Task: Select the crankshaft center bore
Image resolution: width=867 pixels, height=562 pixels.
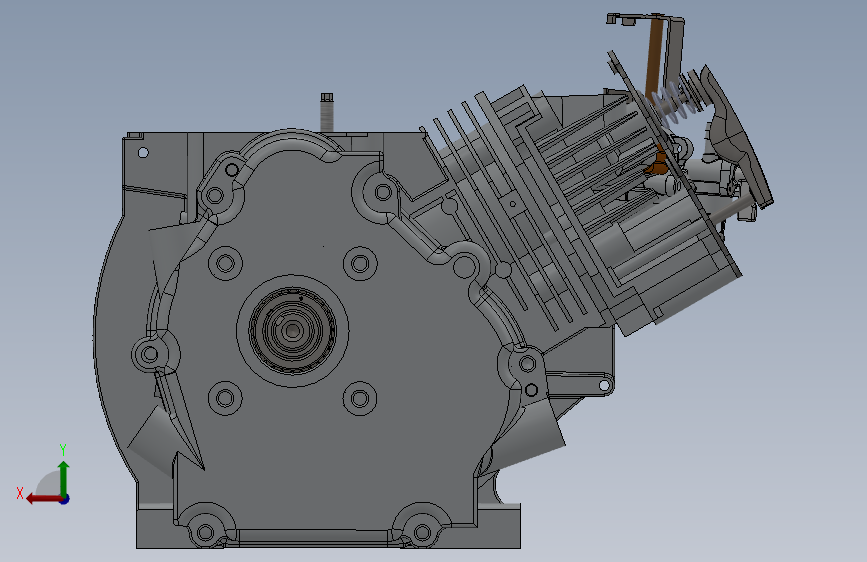Action: point(292,331)
